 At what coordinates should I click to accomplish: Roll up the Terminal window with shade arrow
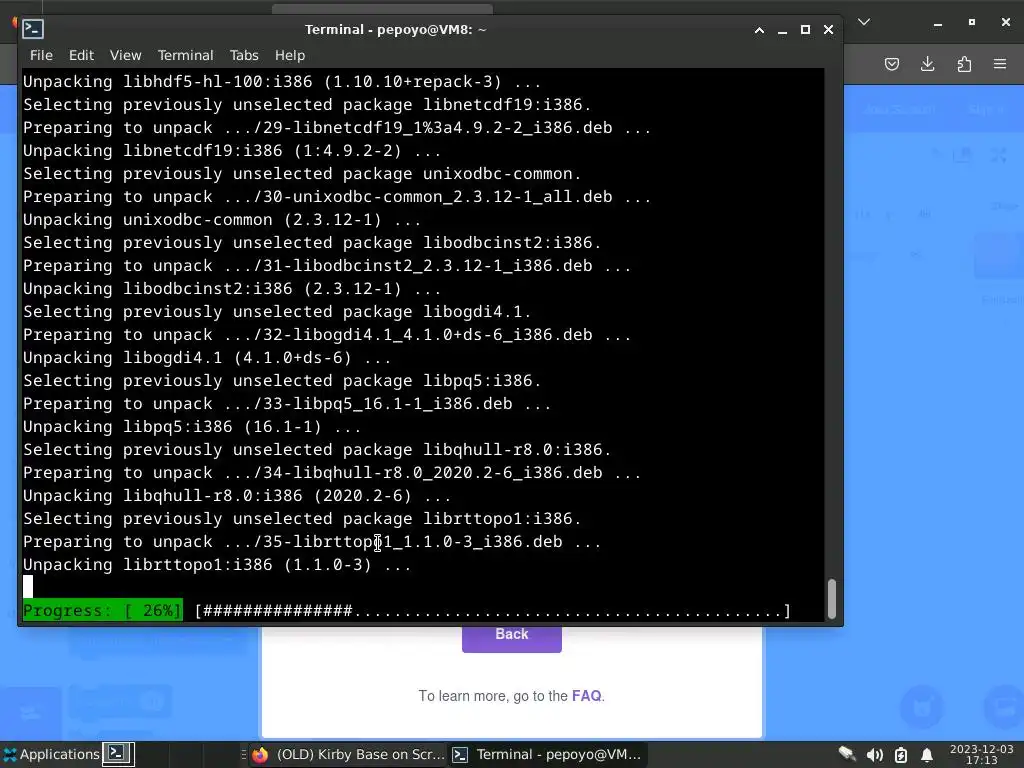coord(760,30)
